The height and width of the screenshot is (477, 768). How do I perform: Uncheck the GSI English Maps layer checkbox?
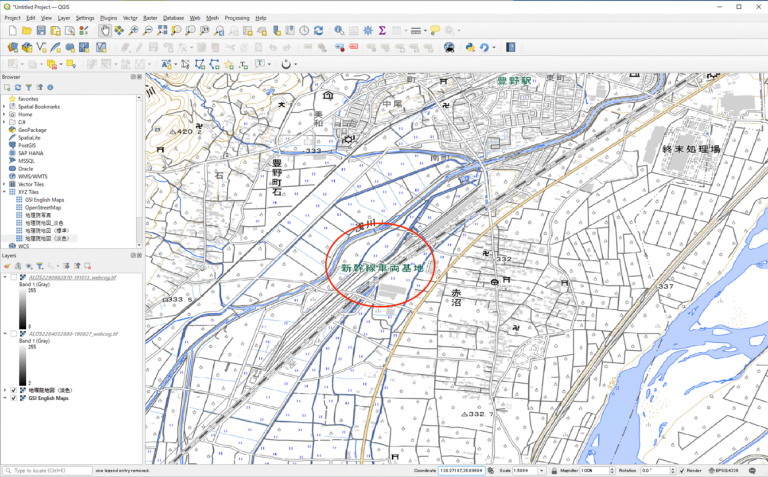coord(14,398)
